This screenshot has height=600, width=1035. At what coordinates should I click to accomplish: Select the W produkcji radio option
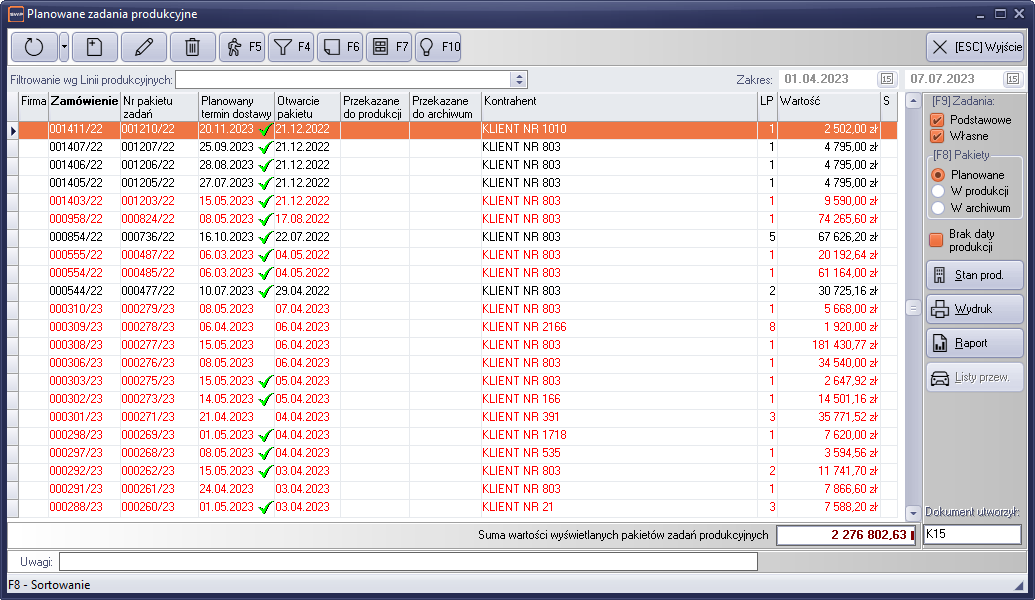pyautogui.click(x=938, y=191)
